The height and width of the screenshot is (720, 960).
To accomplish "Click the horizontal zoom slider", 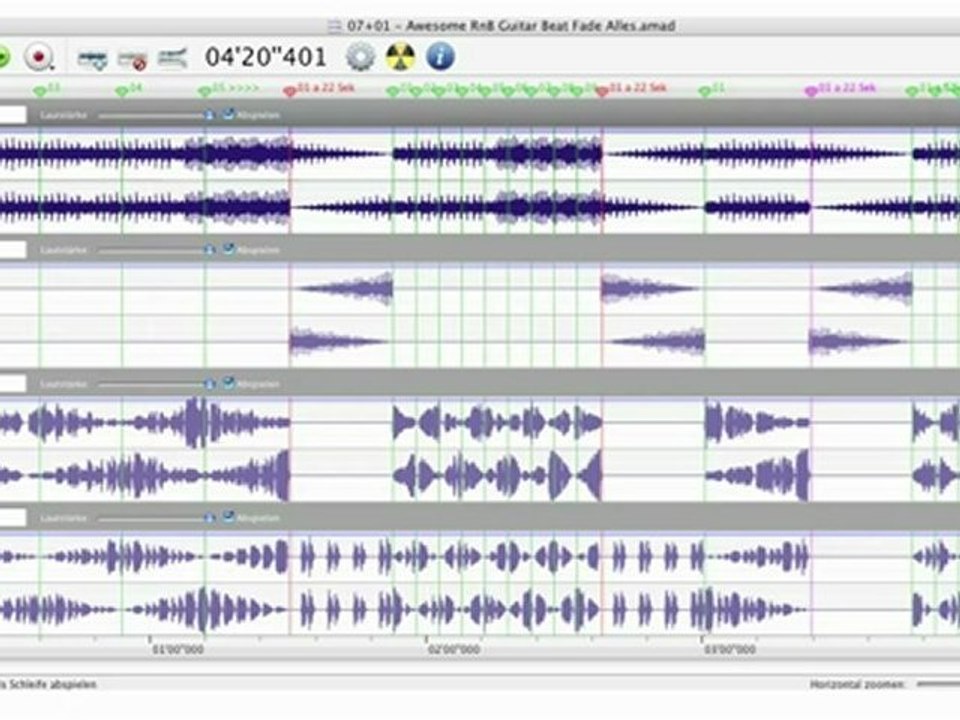I will click(937, 684).
